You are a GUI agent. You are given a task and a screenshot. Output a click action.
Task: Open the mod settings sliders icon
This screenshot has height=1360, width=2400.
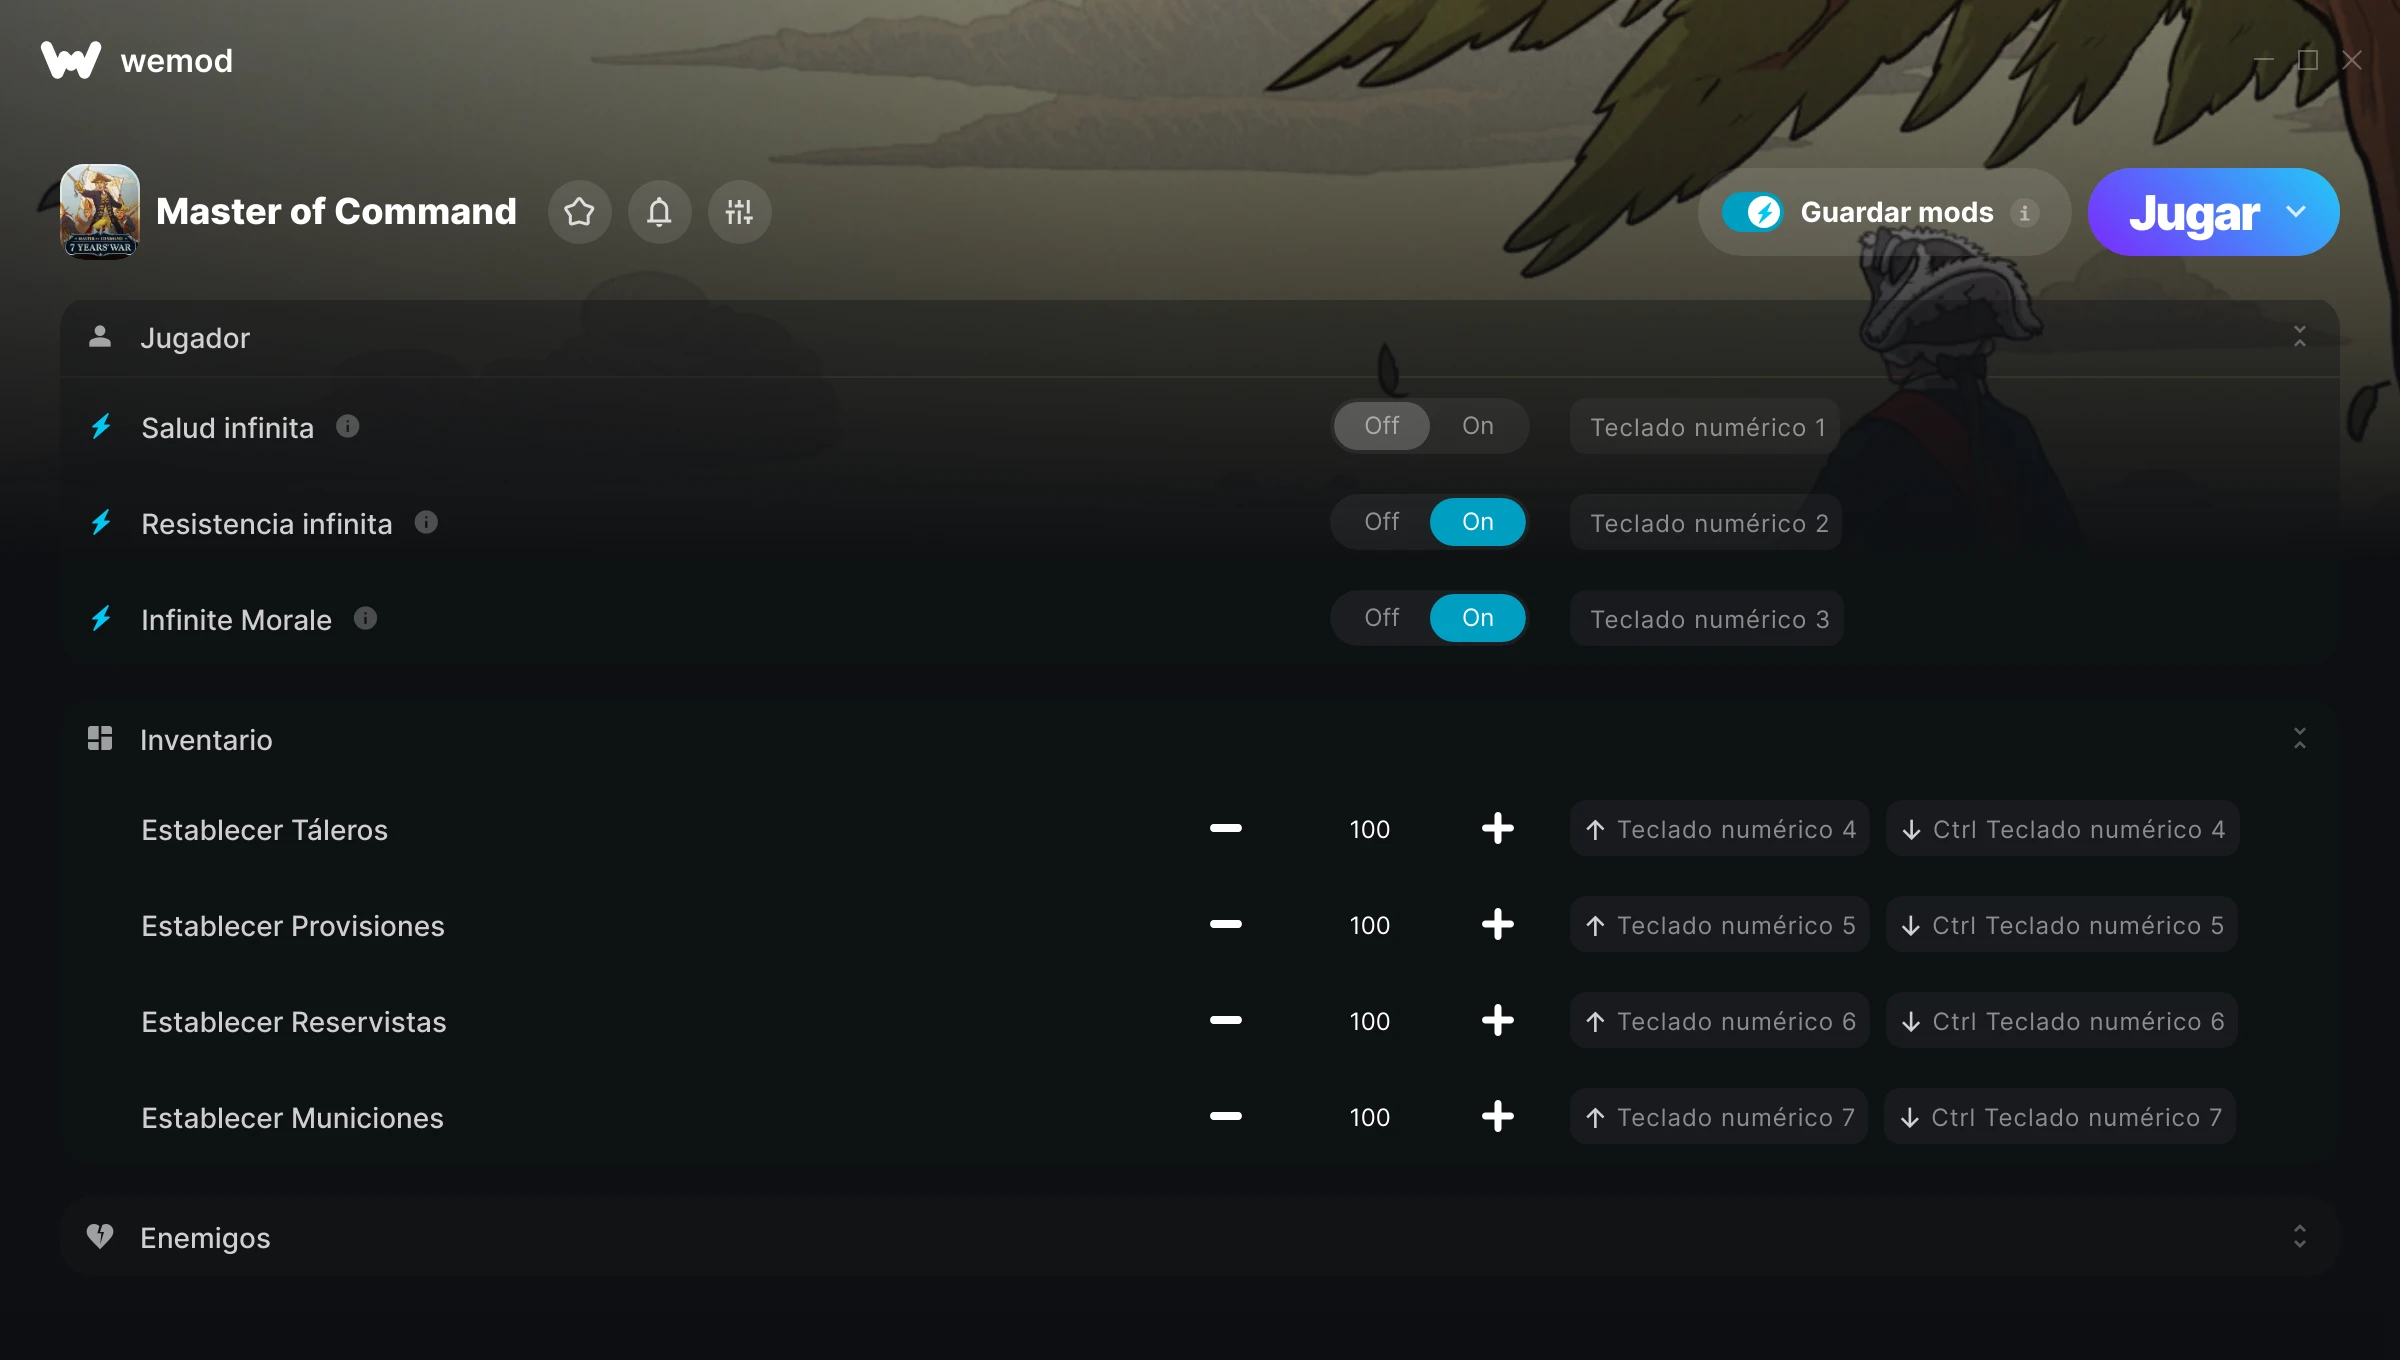(x=739, y=212)
